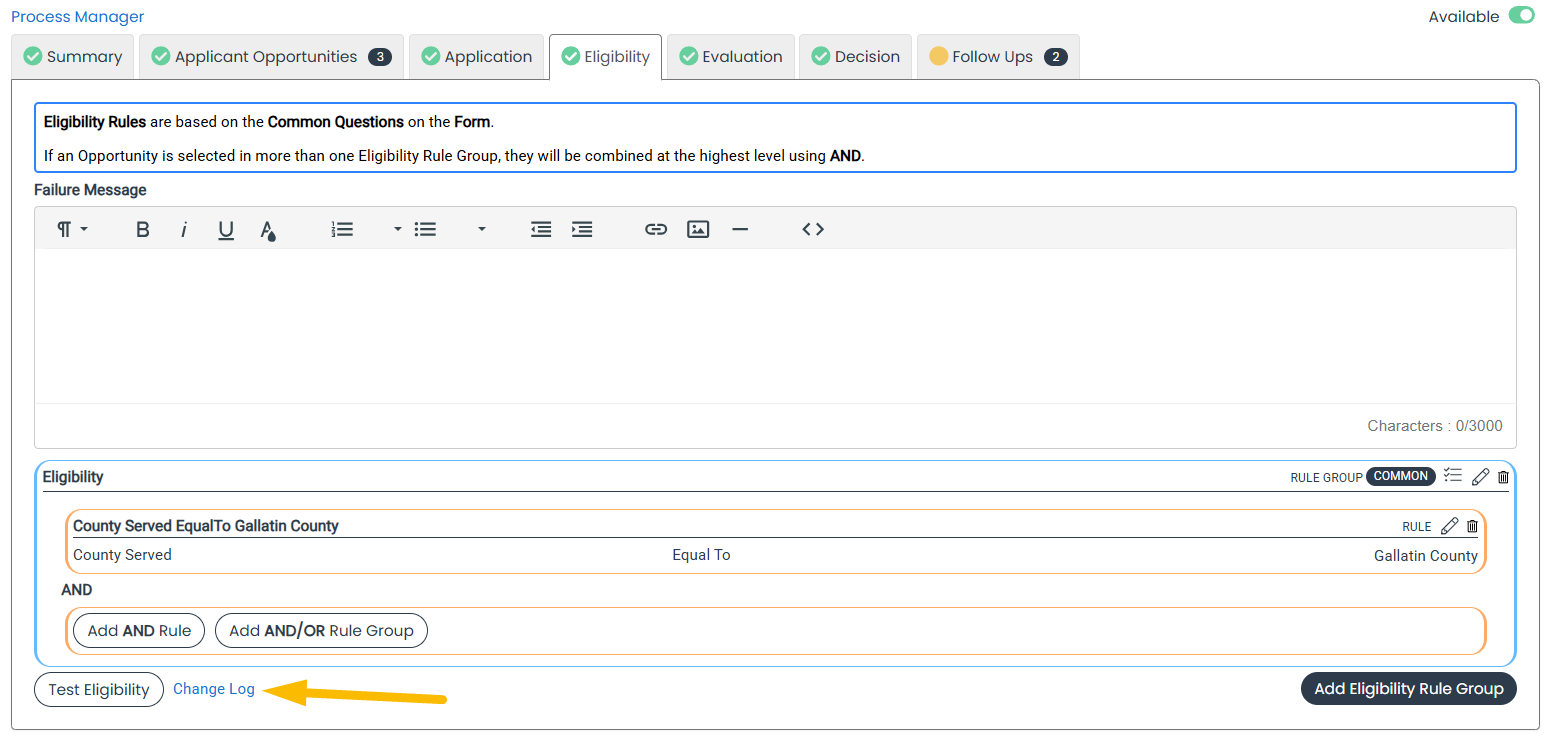Insert an image into the failure message
1548x740 pixels.
[698, 229]
